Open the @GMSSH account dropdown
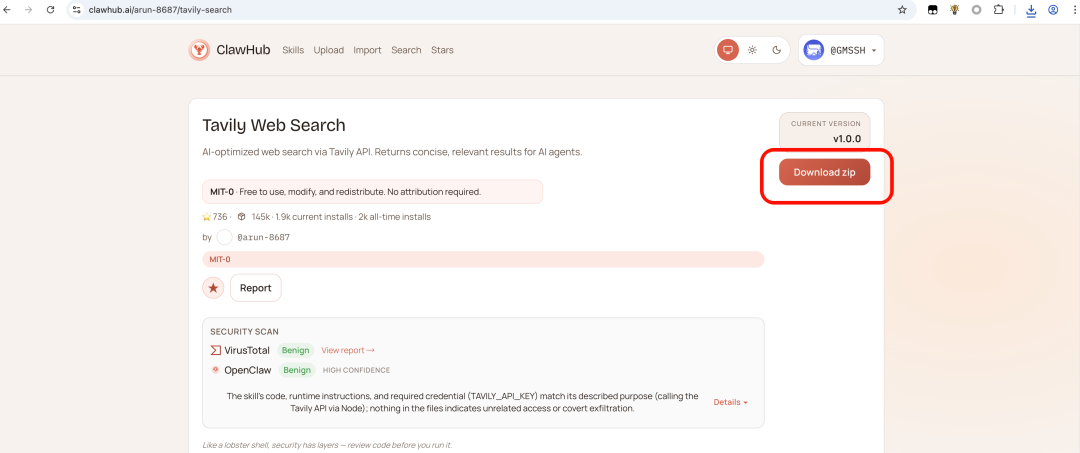1080x453 pixels. coord(841,50)
